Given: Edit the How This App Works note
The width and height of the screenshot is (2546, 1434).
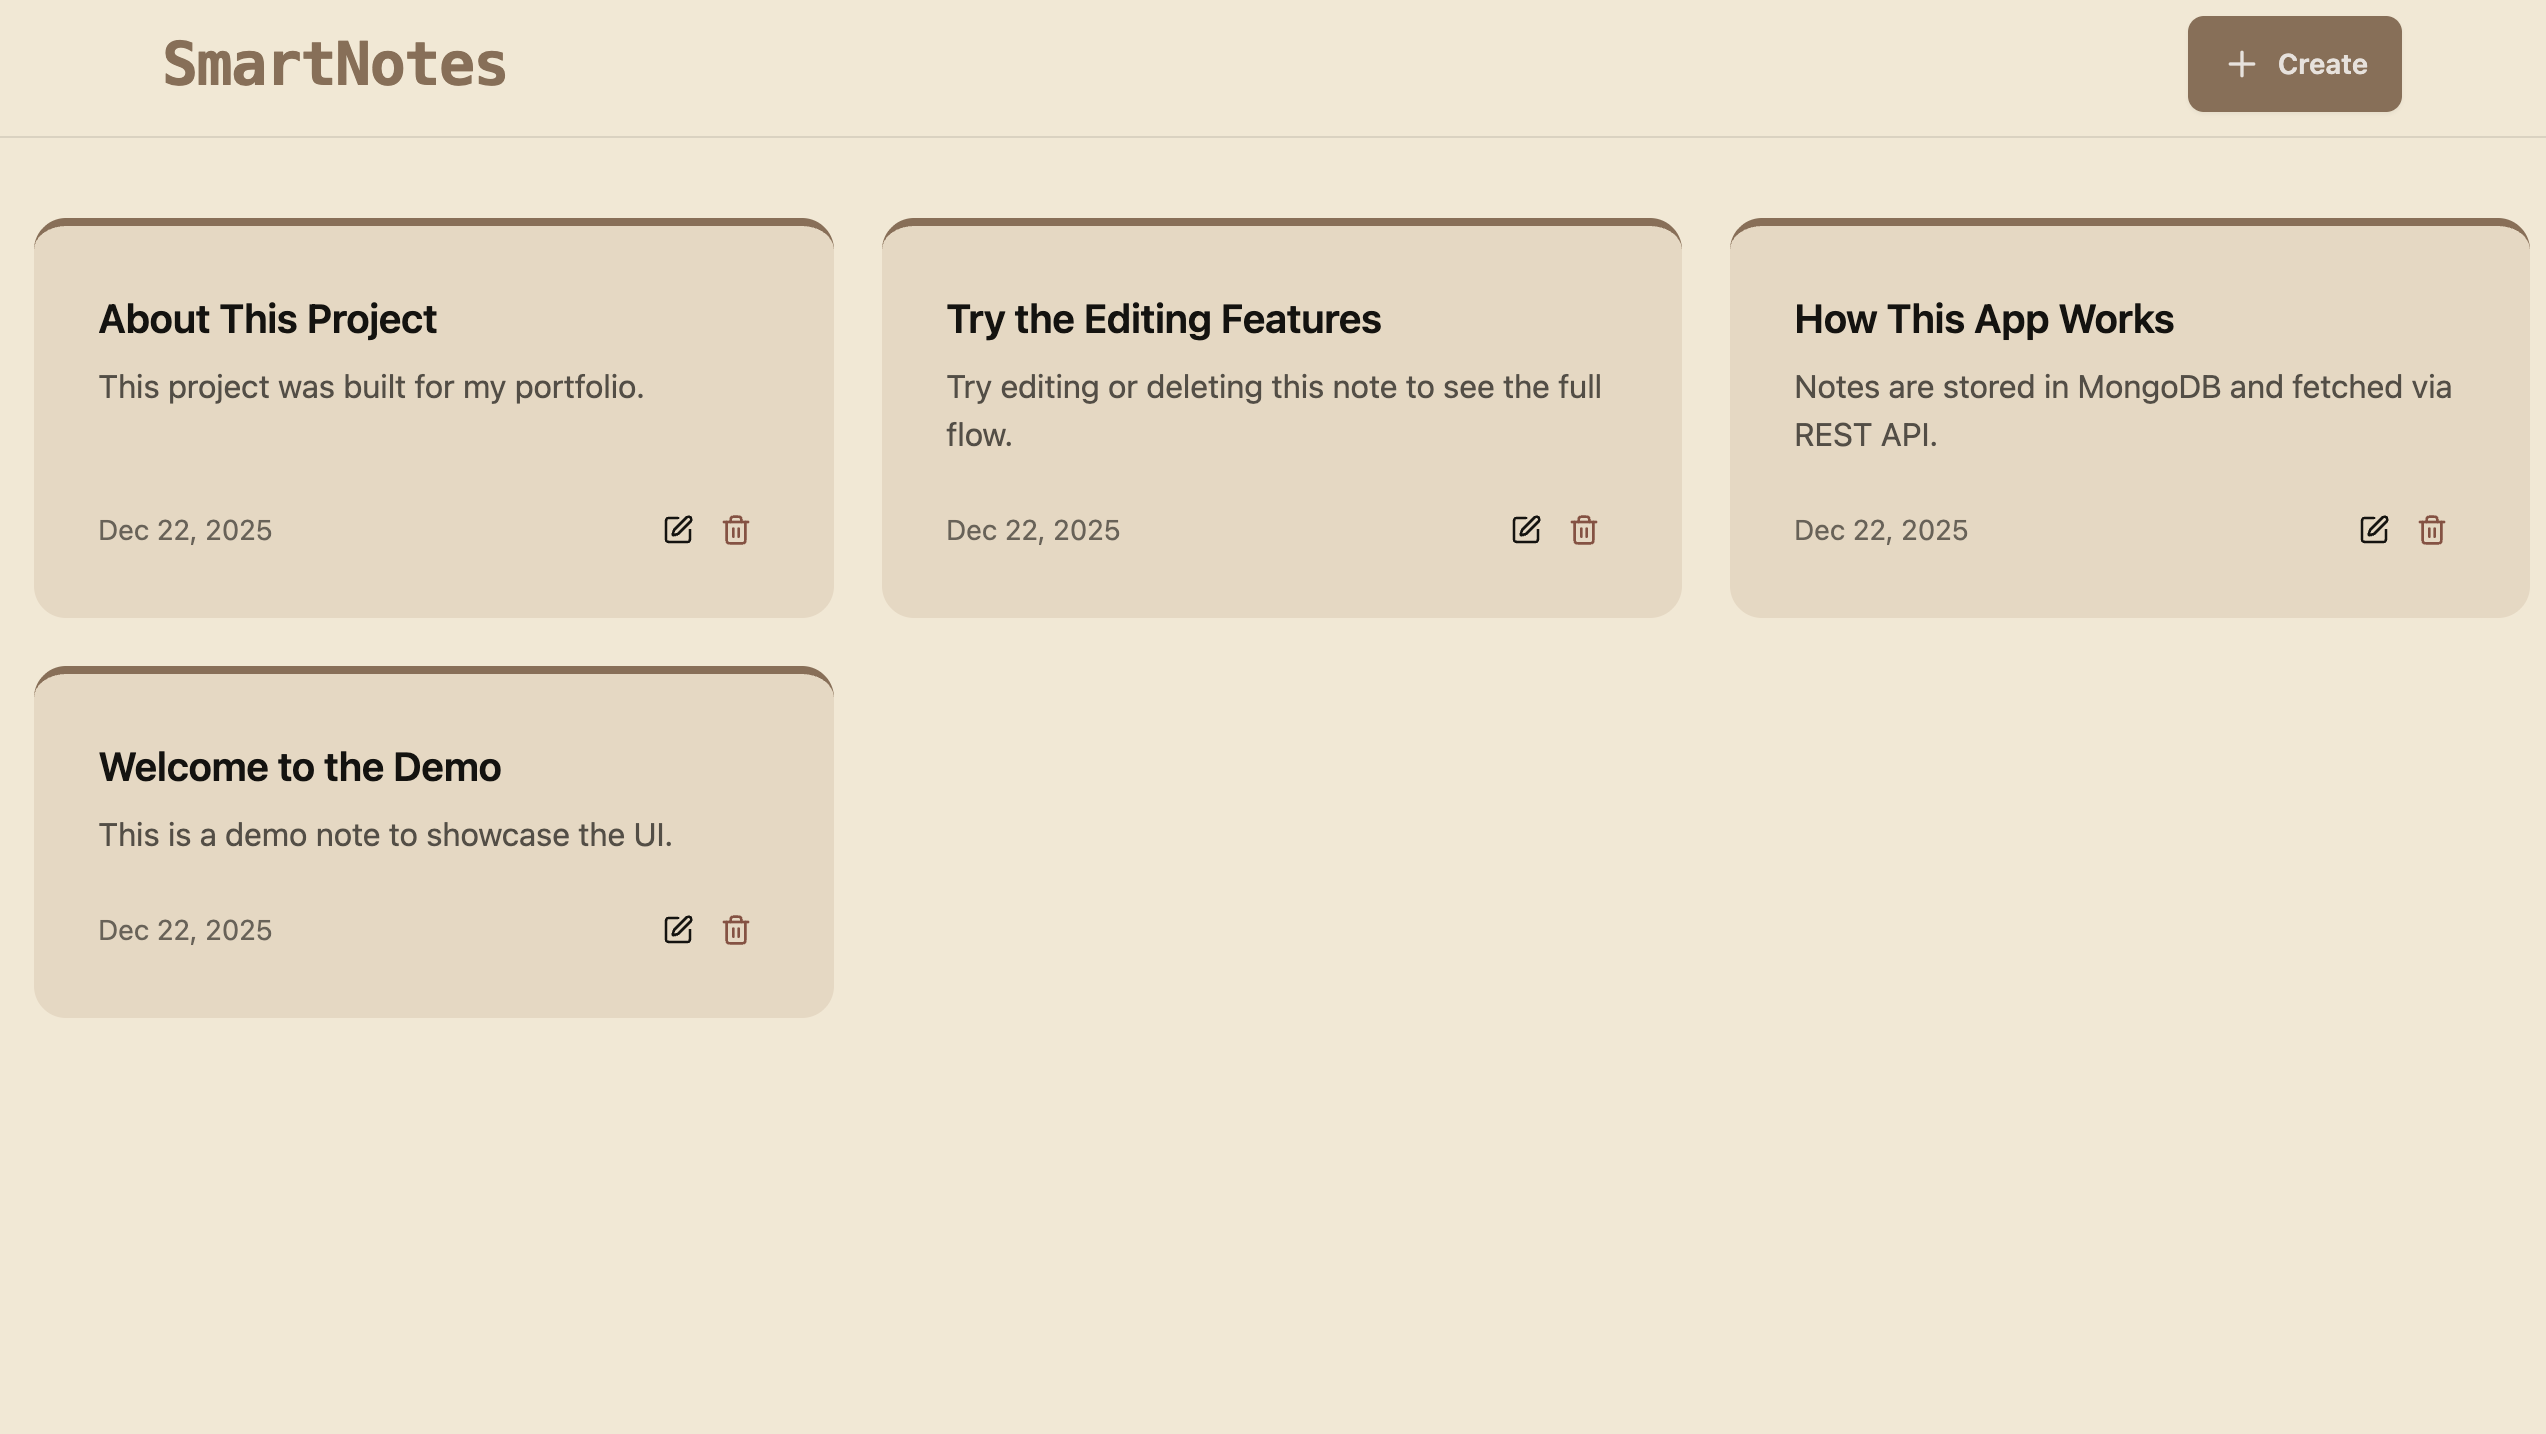Looking at the screenshot, I should click(x=2374, y=530).
